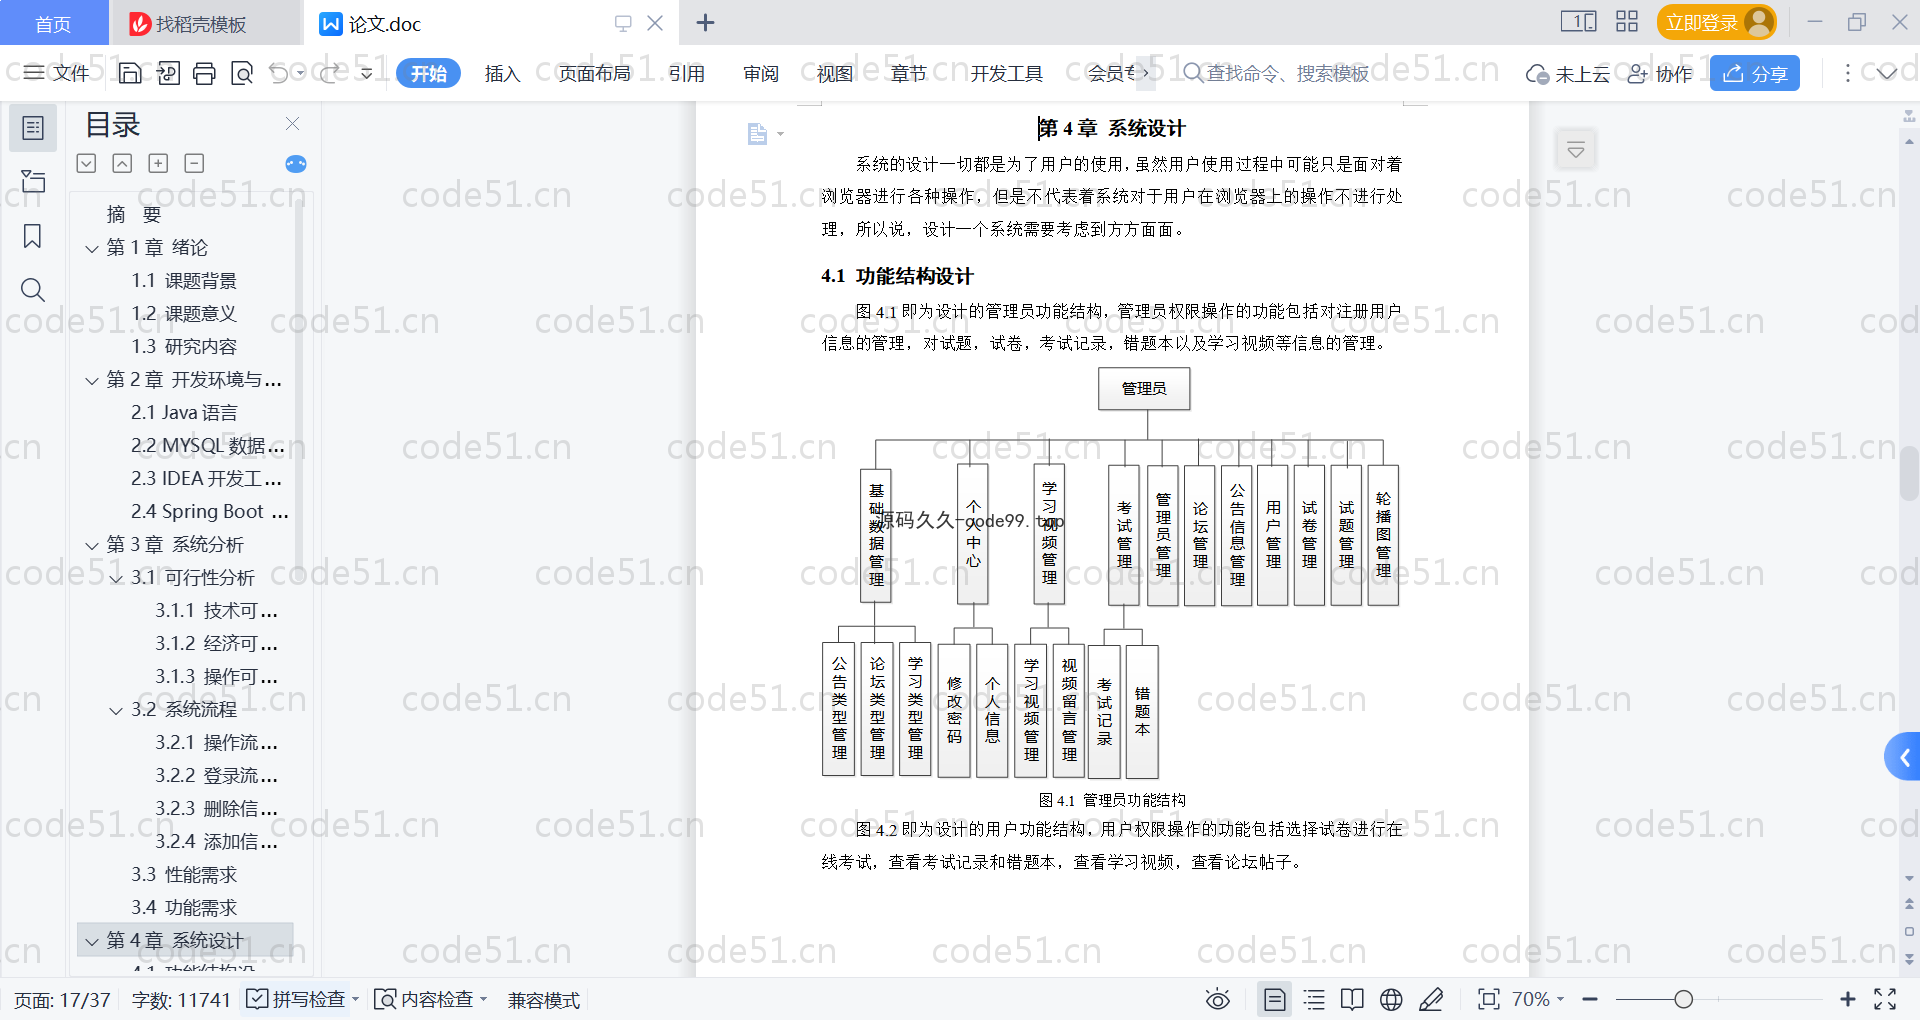Click the new tab plus button

(x=705, y=22)
